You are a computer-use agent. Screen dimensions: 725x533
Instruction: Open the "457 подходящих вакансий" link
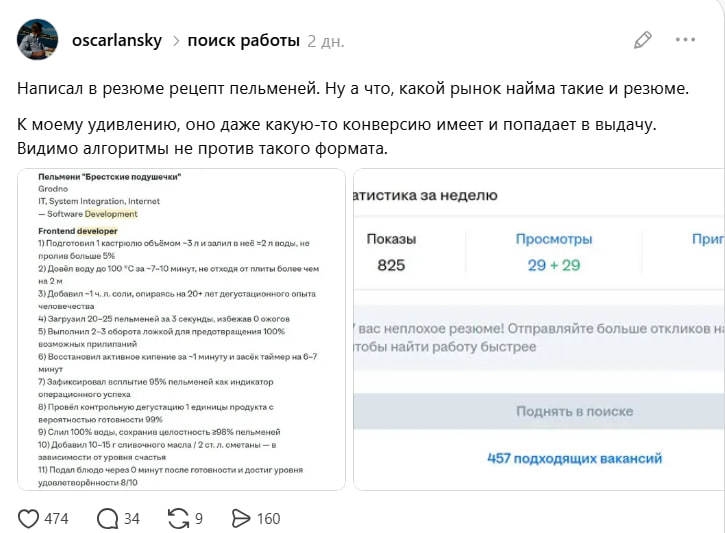[574, 458]
